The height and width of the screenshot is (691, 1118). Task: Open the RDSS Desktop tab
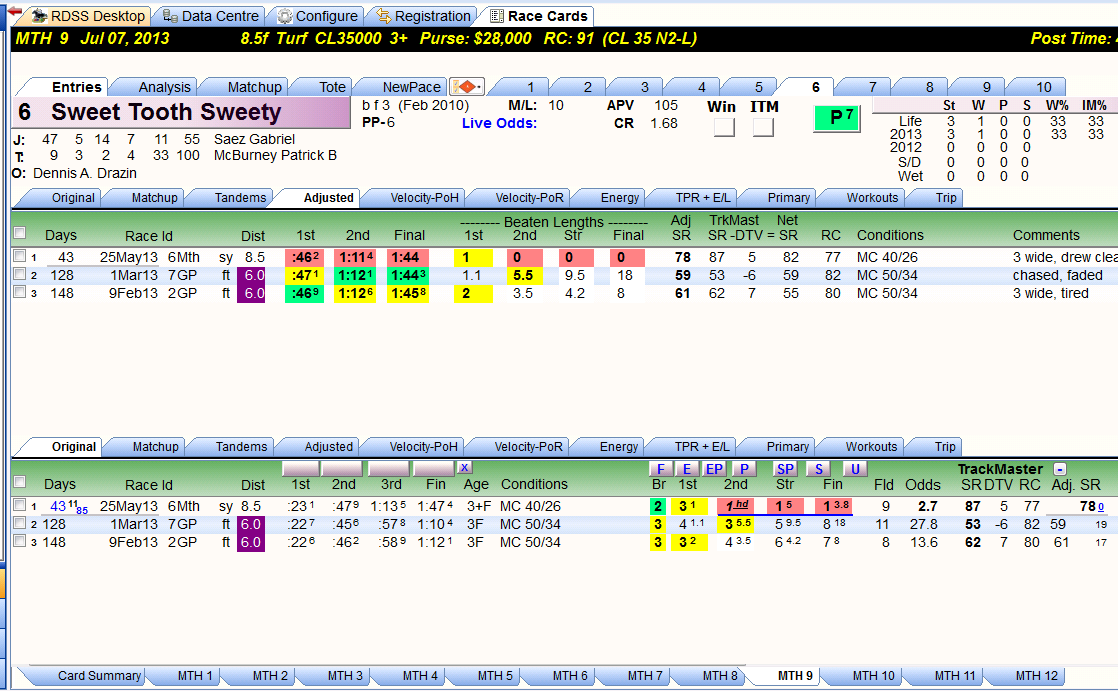click(89, 16)
